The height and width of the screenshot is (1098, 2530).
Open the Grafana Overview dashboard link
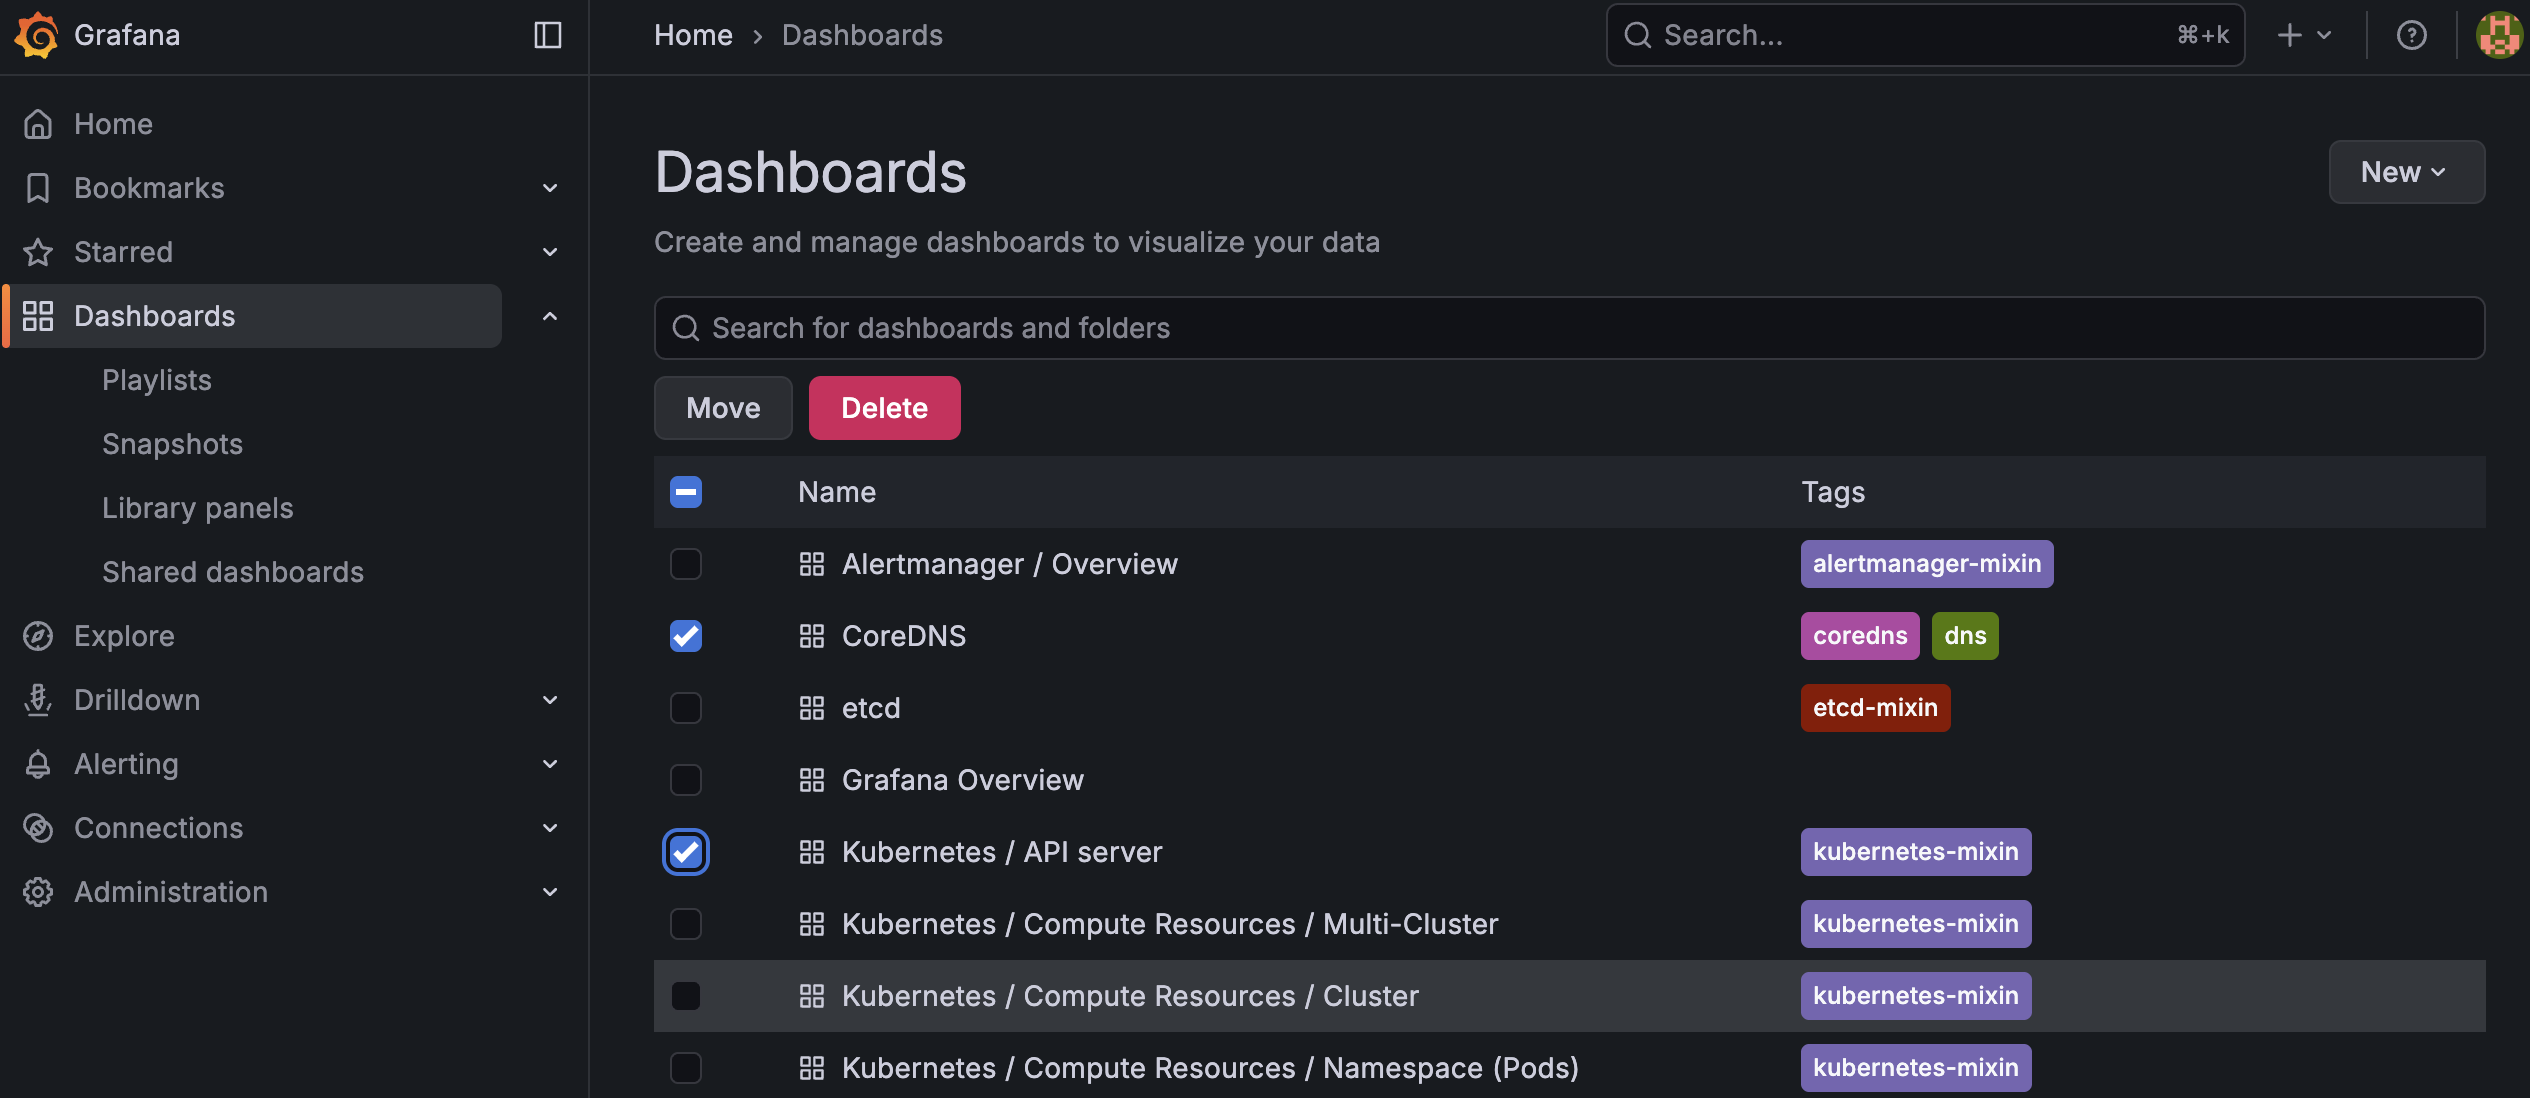tap(962, 780)
